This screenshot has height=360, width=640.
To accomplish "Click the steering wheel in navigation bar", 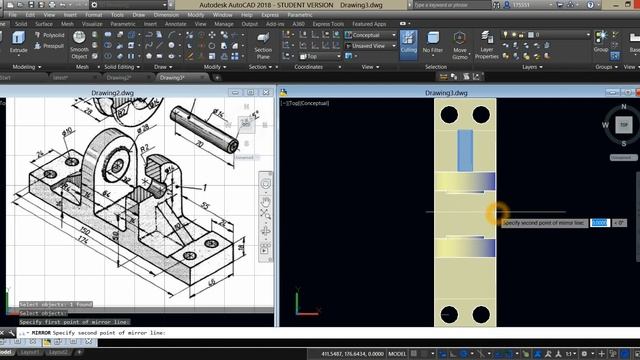I will click(266, 184).
